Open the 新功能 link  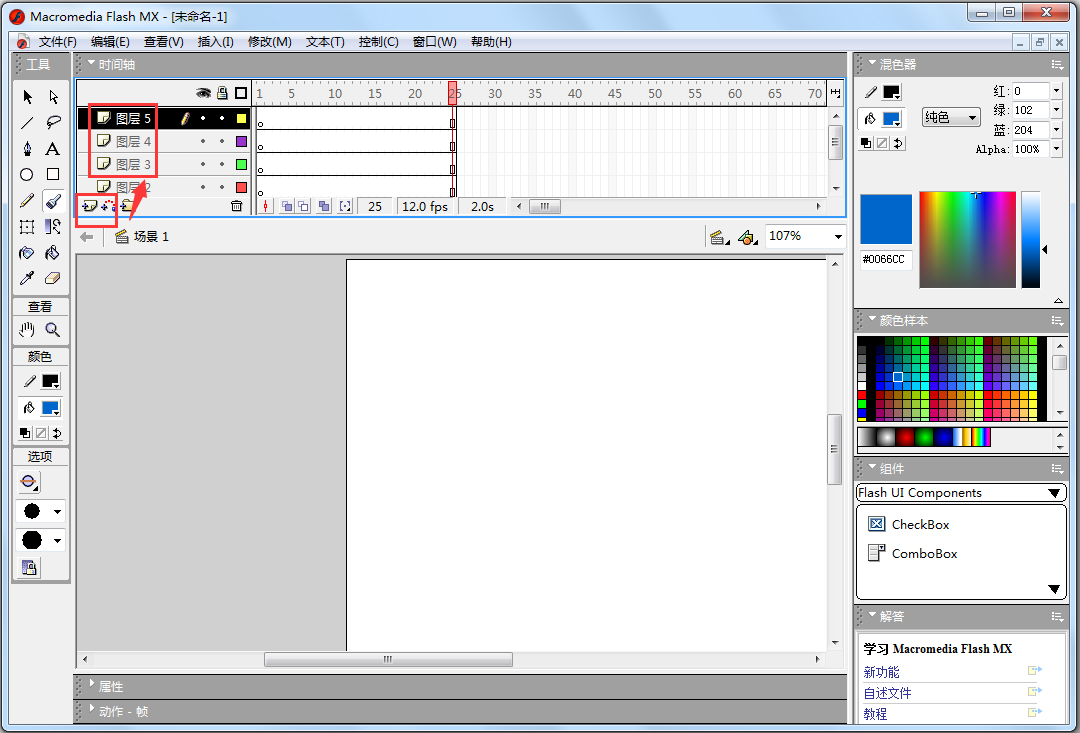click(881, 672)
